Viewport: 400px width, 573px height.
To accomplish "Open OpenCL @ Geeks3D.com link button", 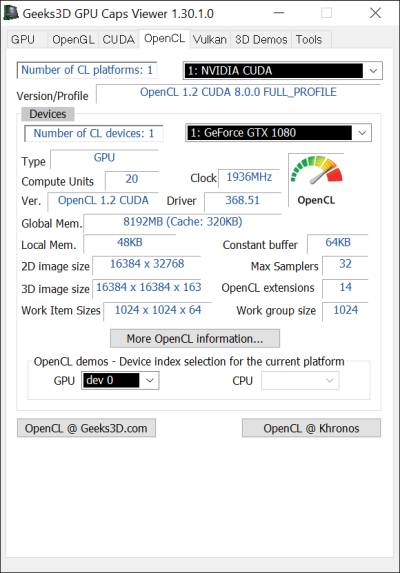I will 87,428.
